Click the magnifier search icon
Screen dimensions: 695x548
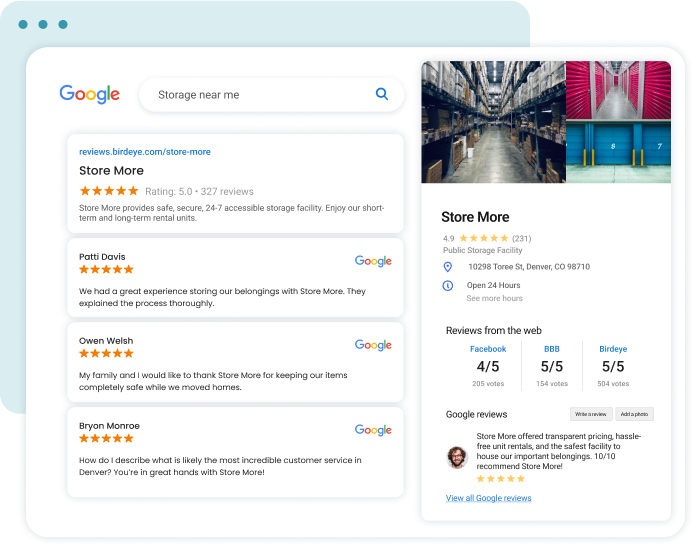coord(382,94)
